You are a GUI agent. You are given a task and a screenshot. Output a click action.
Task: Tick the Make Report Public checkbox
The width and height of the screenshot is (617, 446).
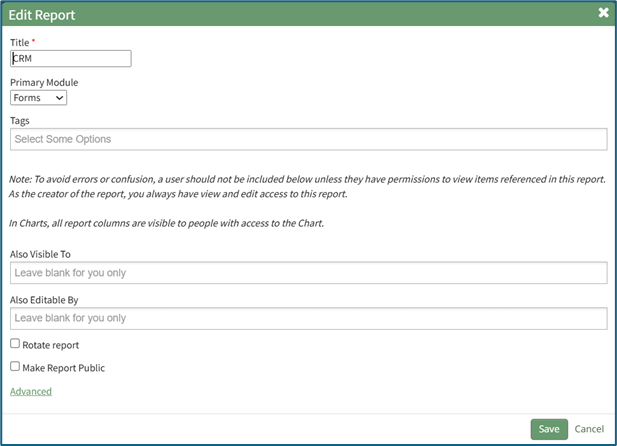(x=15, y=366)
